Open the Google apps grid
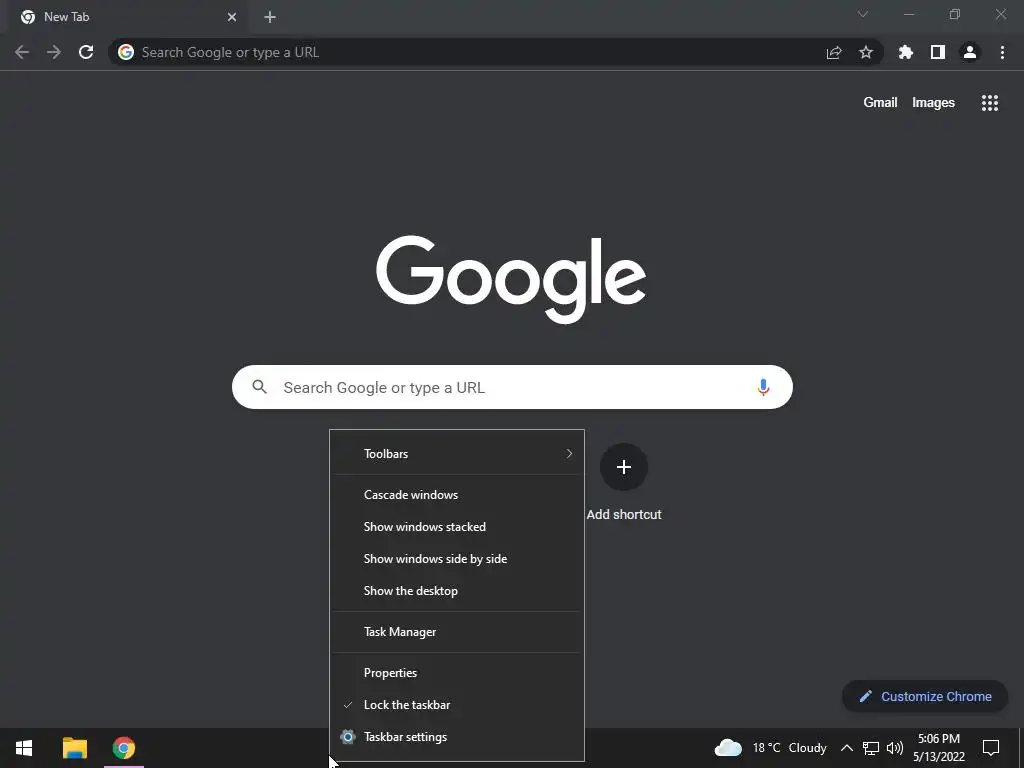The image size is (1024, 768). 990,103
